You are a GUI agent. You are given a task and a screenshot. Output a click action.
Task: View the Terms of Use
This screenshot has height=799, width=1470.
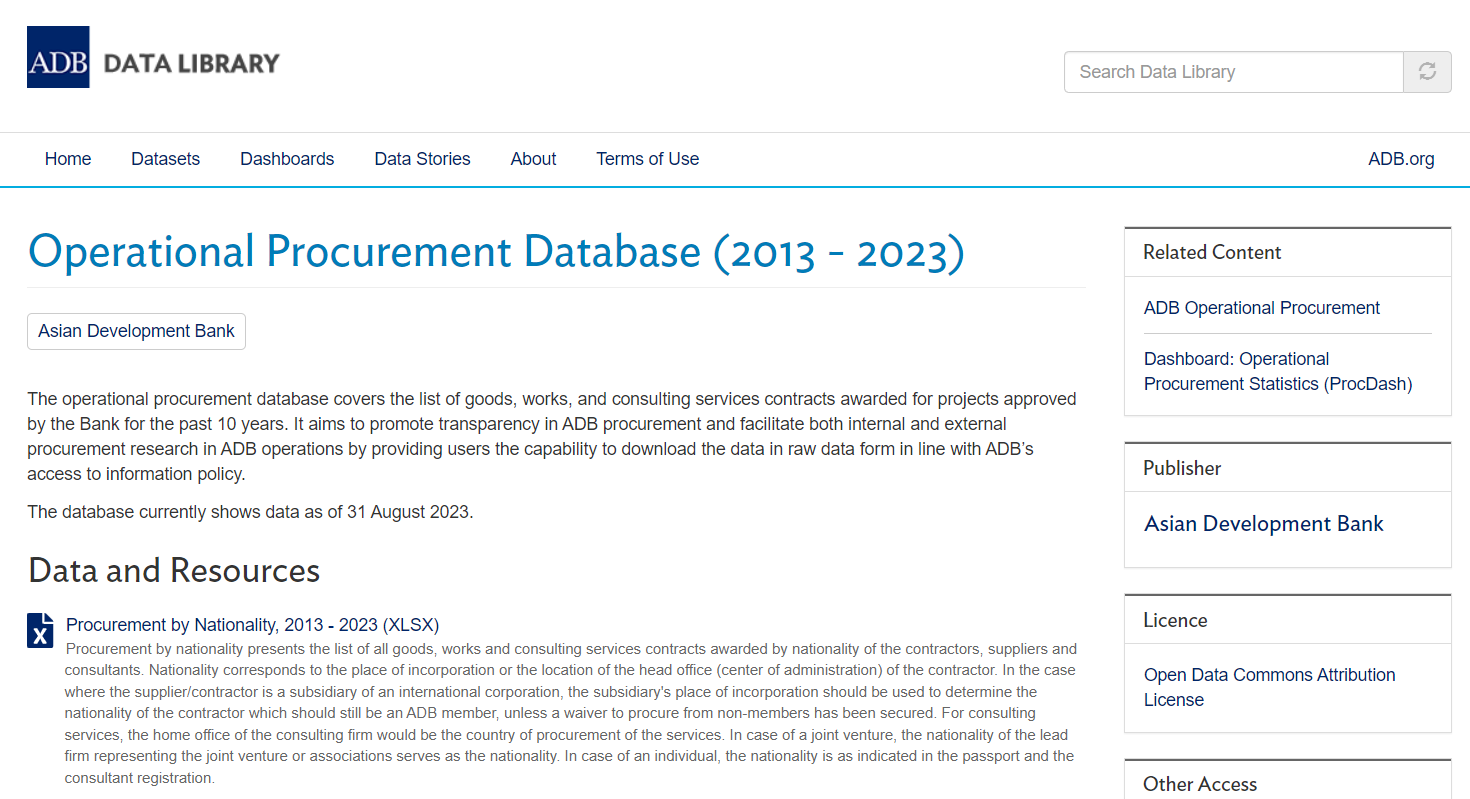tap(648, 159)
